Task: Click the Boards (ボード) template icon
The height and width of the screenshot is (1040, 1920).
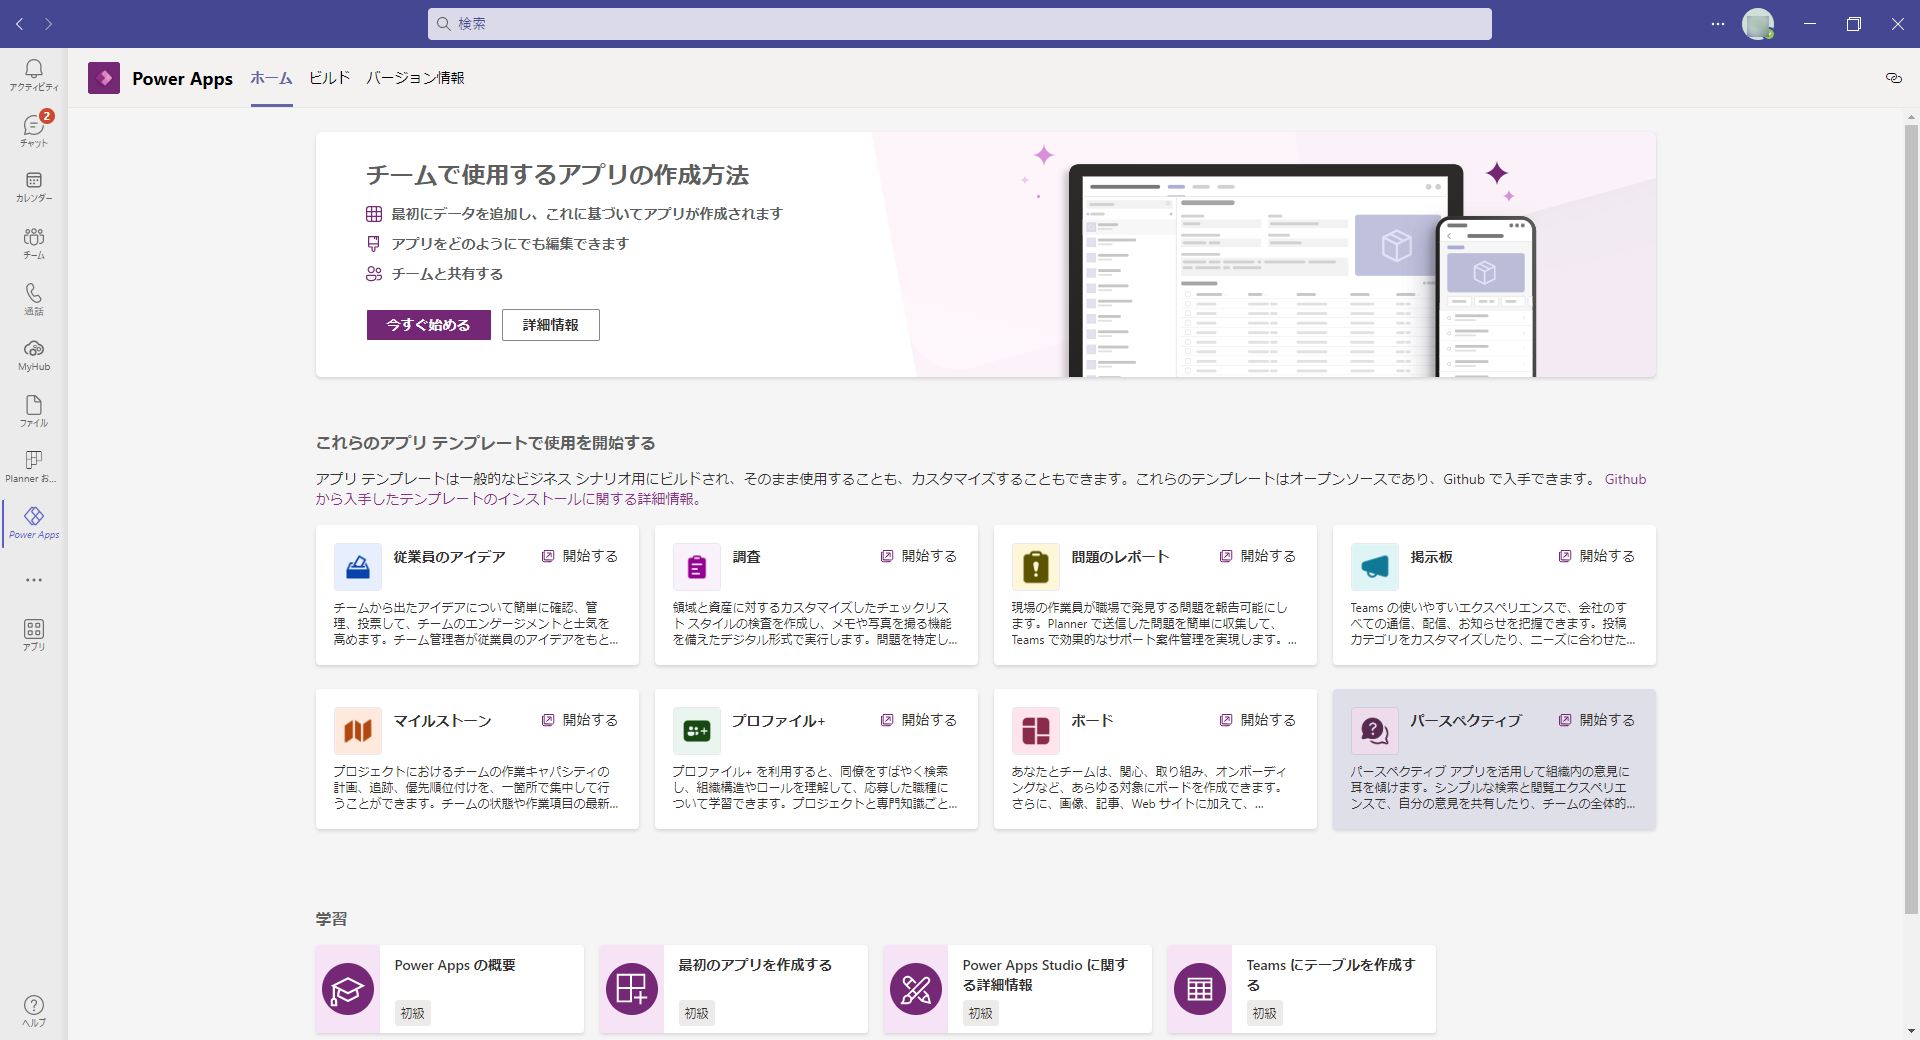Action: click(x=1036, y=731)
